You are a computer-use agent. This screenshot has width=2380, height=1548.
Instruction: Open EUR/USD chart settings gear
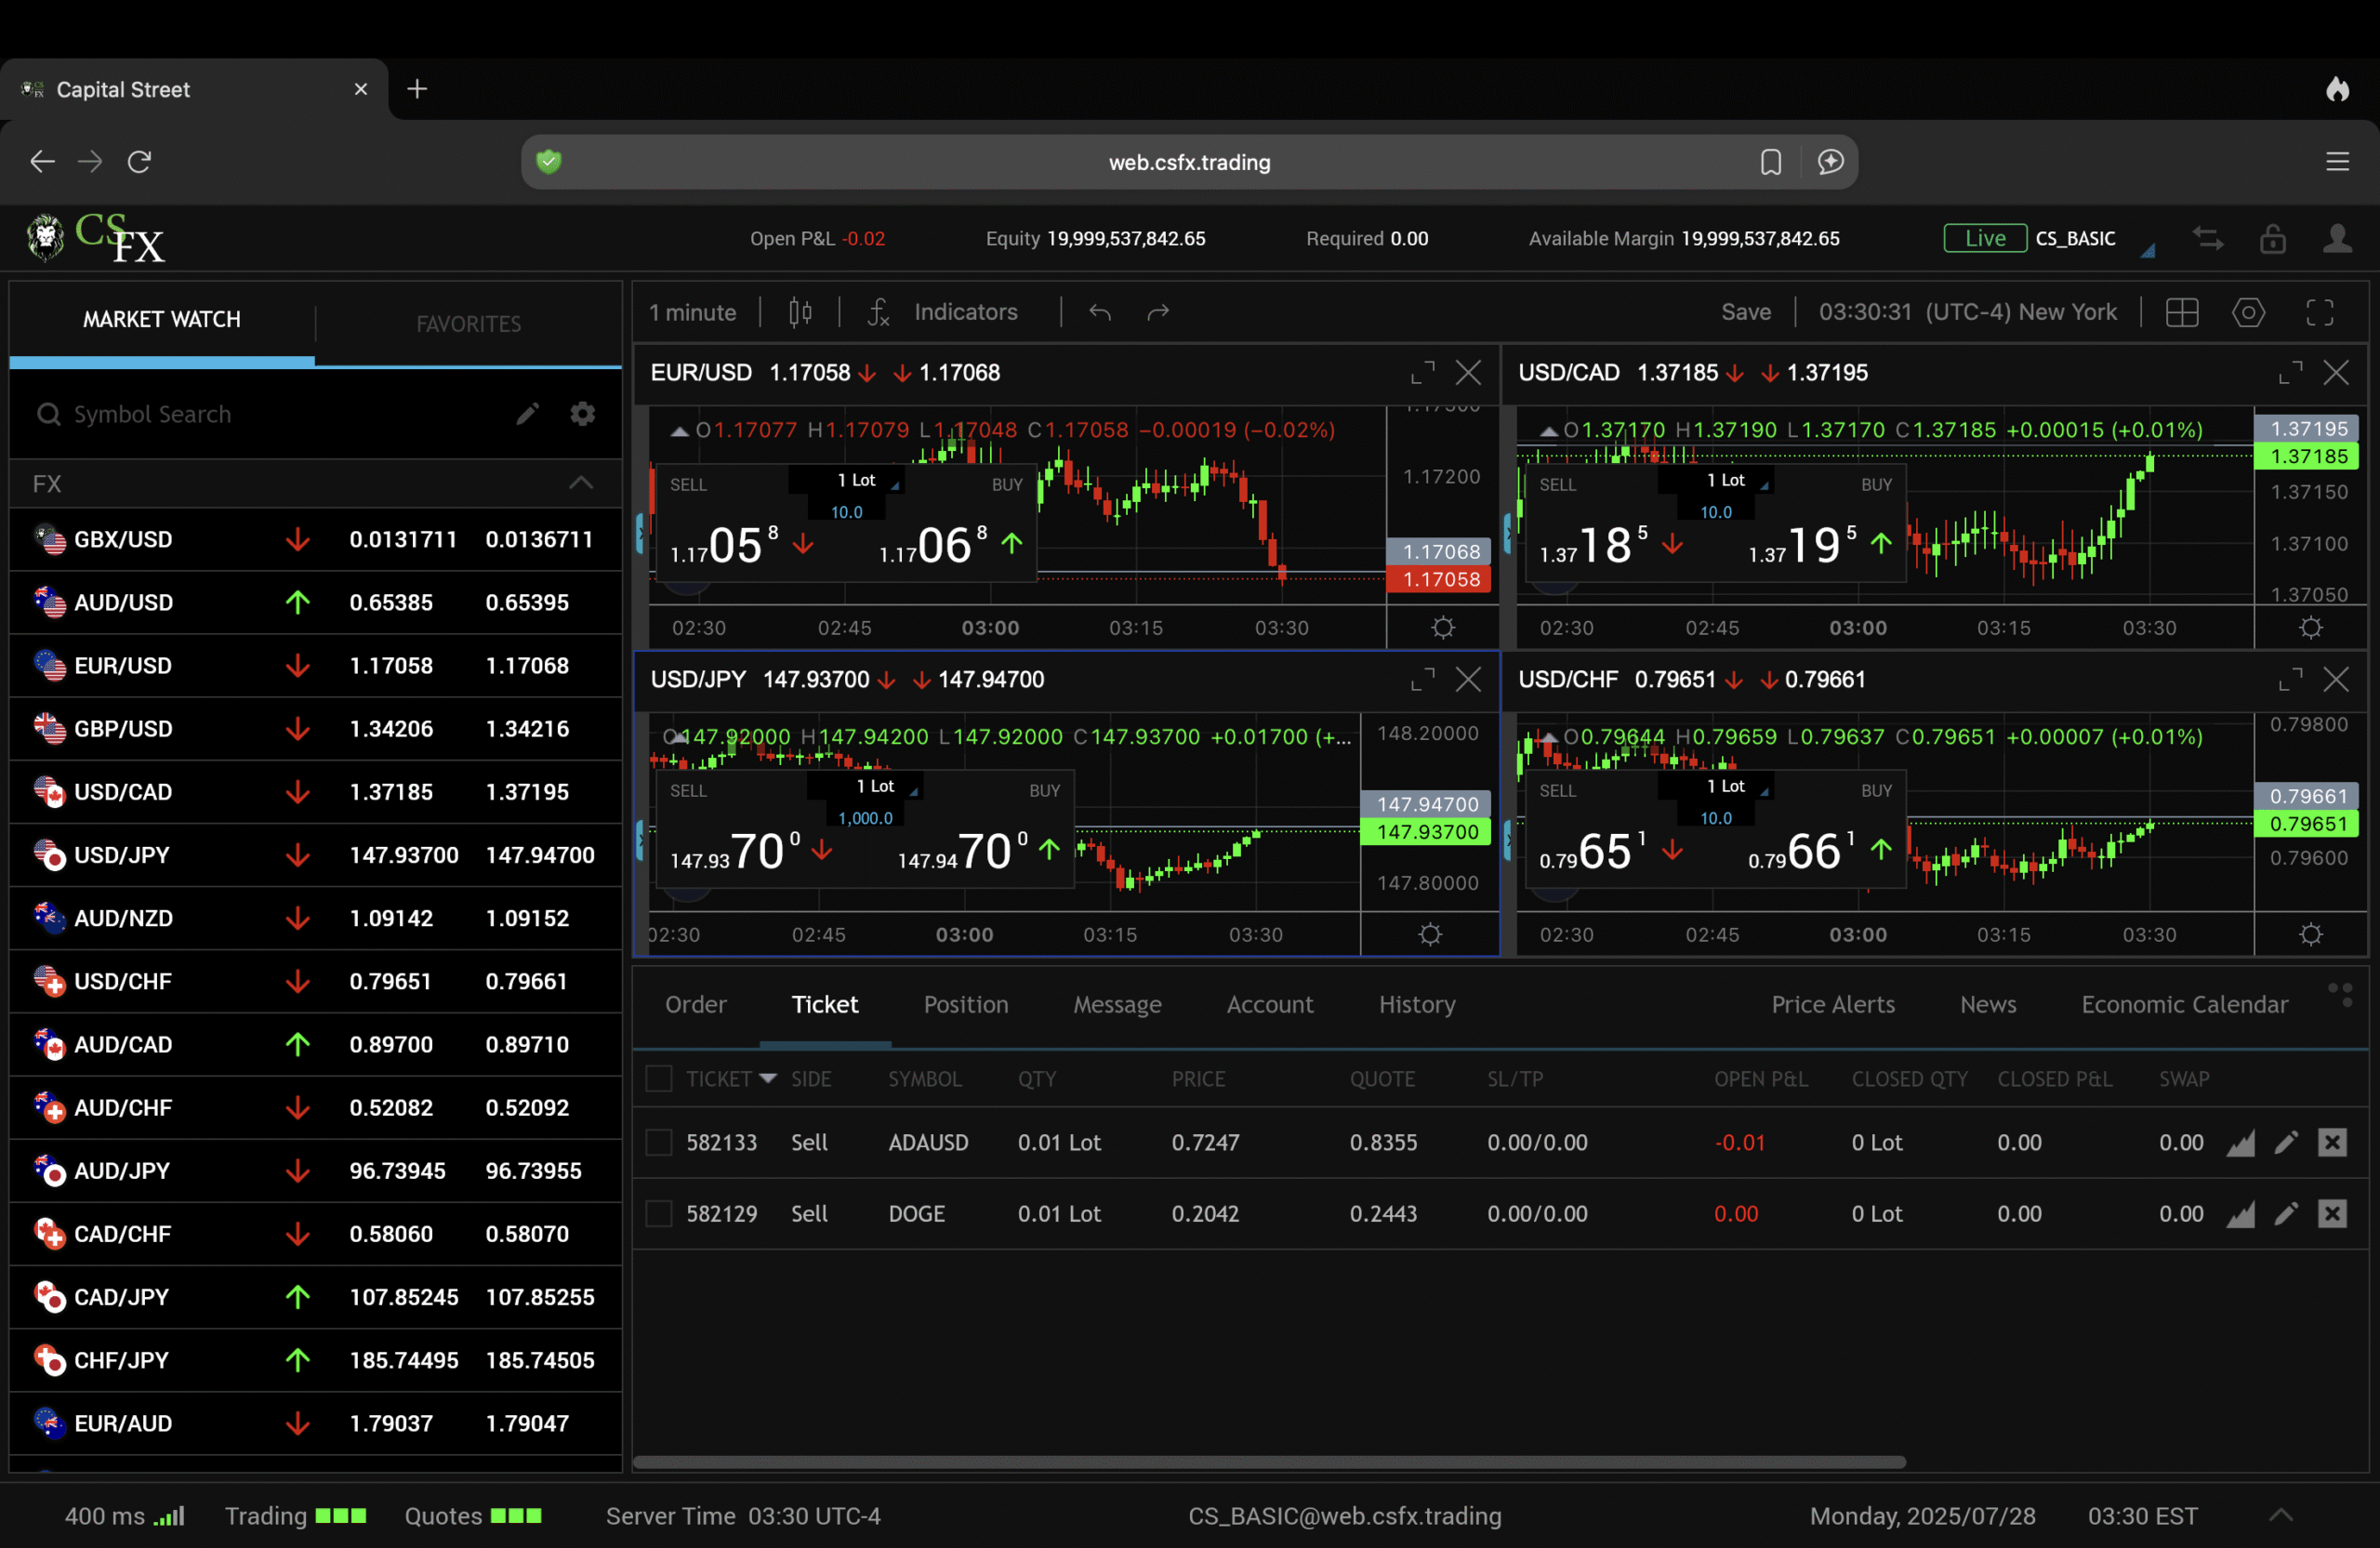(1442, 628)
